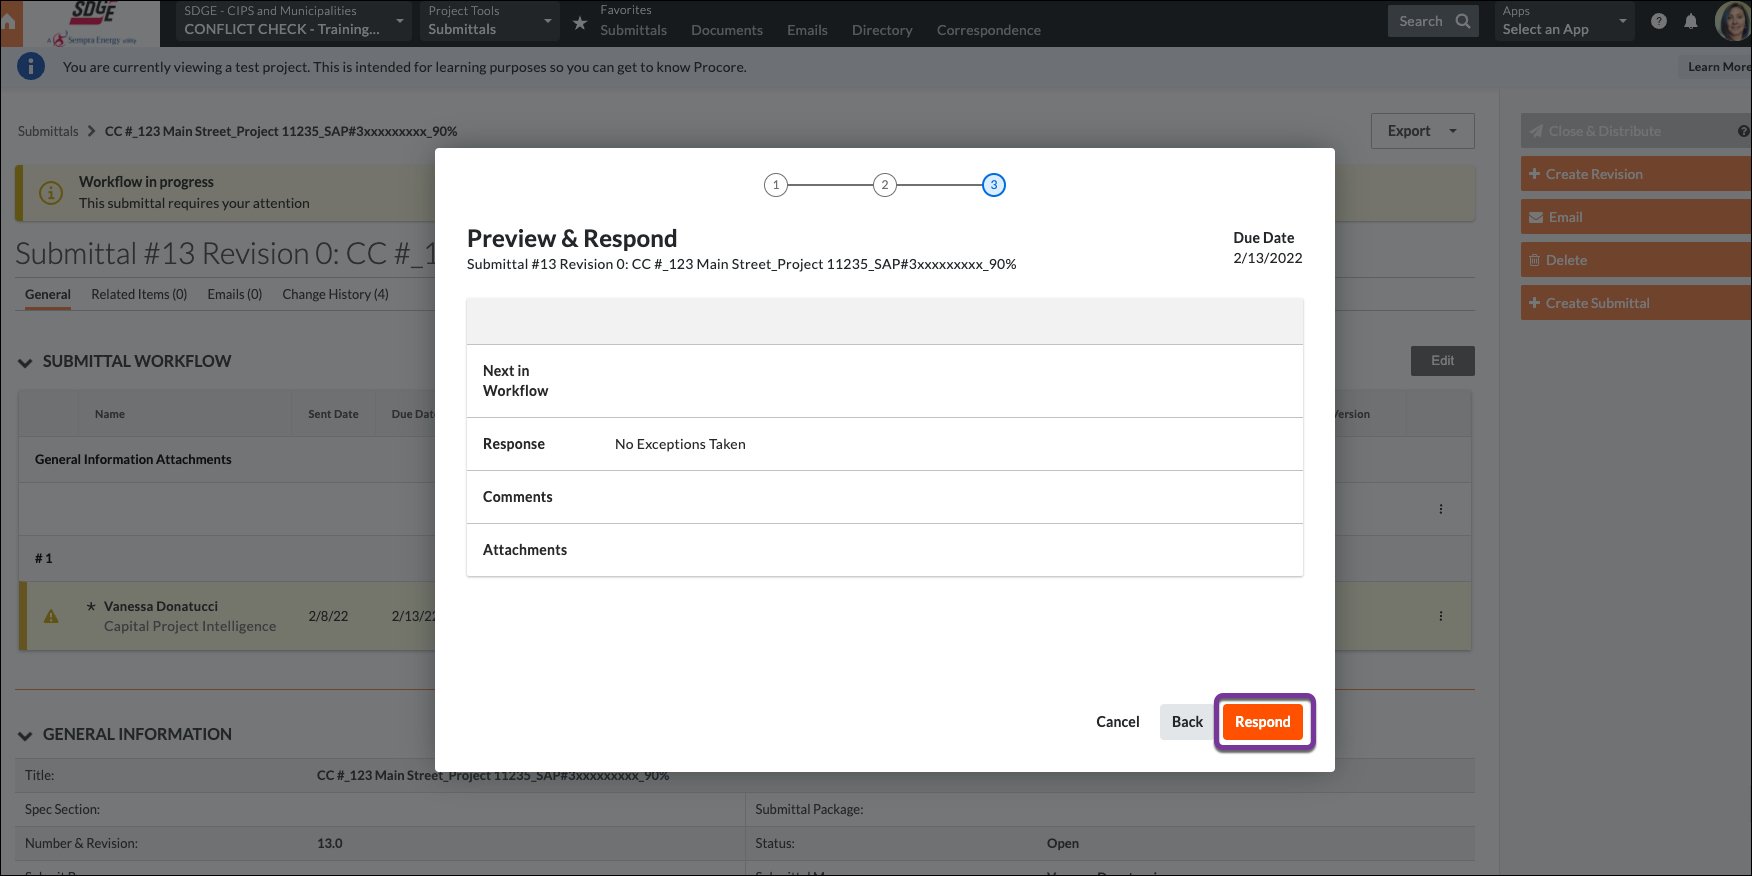The image size is (1752, 876).
Task: Open the Select an App dropdown
Action: [x=1564, y=21]
